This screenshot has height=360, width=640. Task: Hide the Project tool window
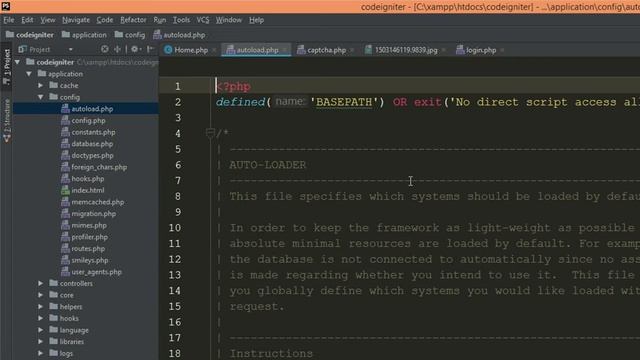click(150, 49)
